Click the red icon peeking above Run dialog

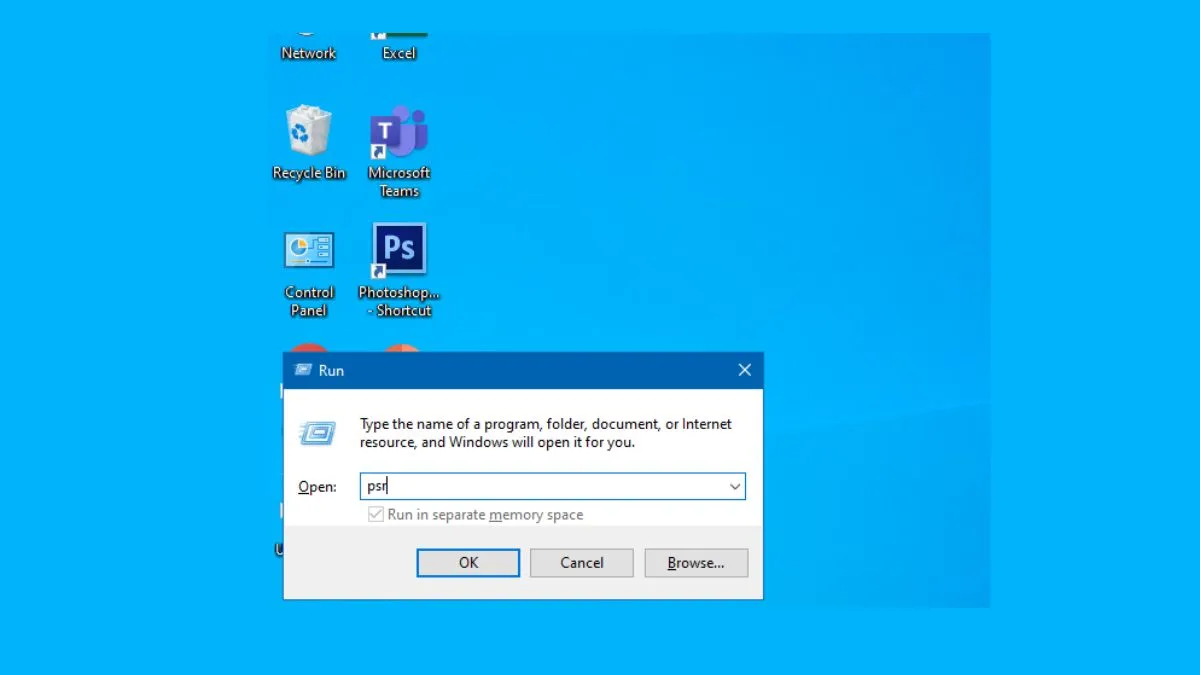308,347
